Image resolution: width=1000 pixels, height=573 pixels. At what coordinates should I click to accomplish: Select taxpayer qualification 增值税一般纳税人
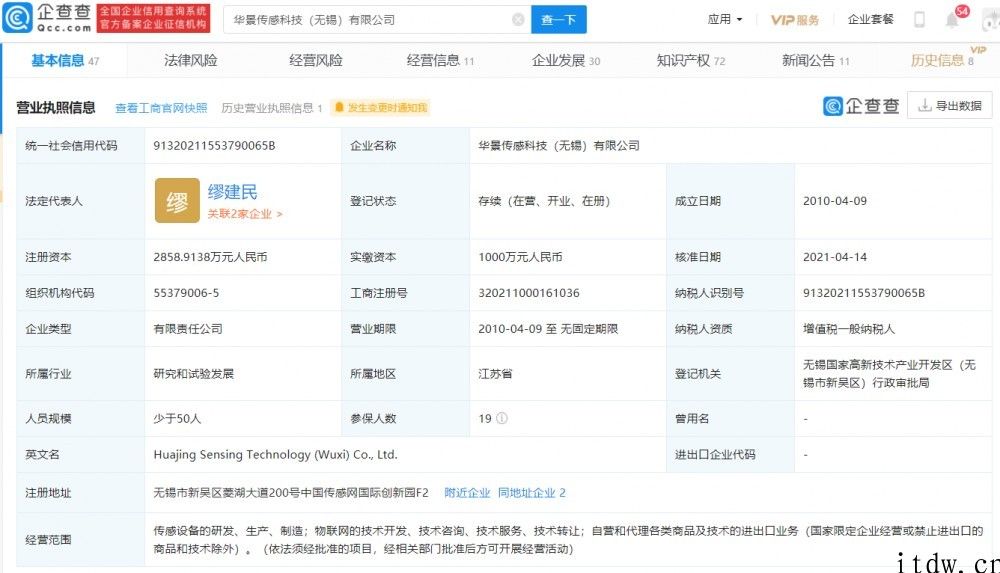pos(849,329)
